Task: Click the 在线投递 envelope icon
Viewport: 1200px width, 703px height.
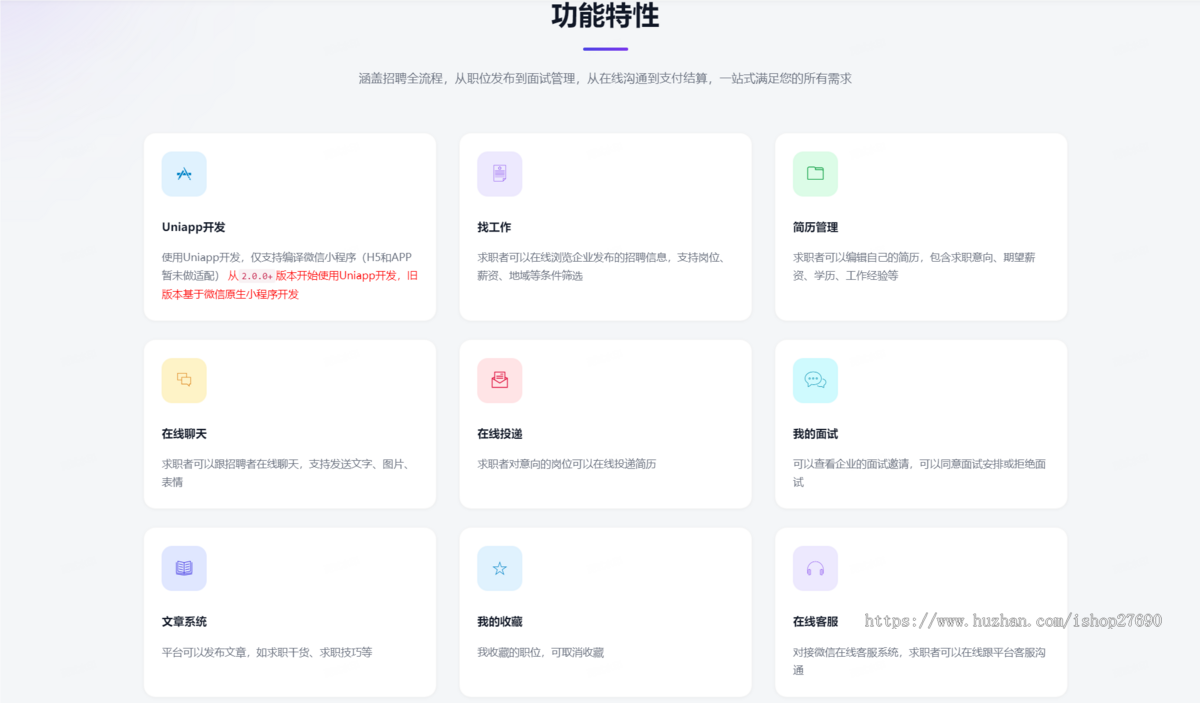Action: pyautogui.click(x=499, y=380)
